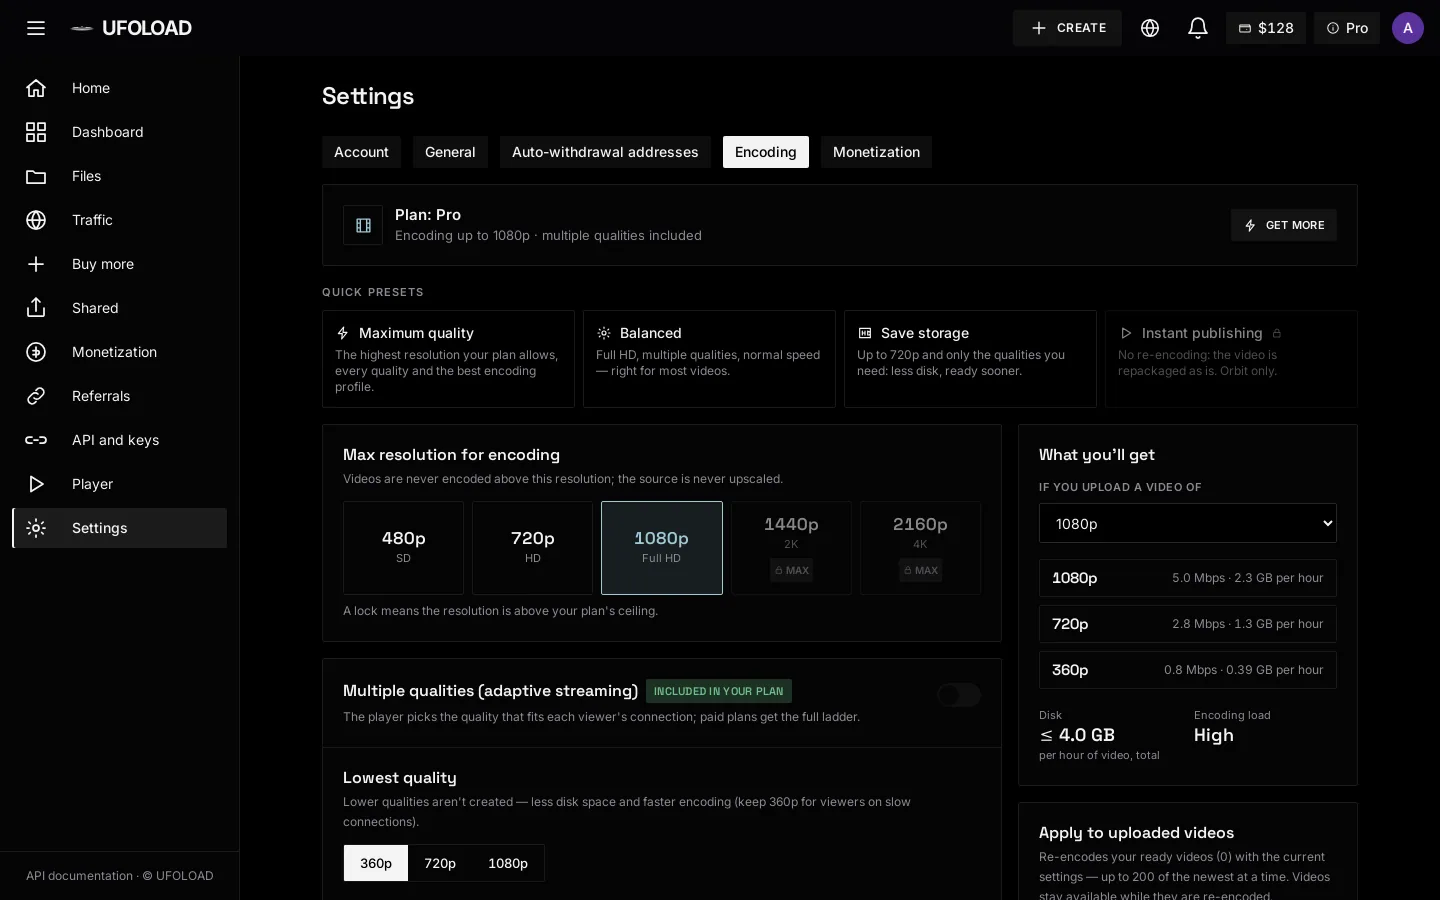Open the Monetization dollar icon in sidebar
This screenshot has width=1440, height=900.
(36, 352)
